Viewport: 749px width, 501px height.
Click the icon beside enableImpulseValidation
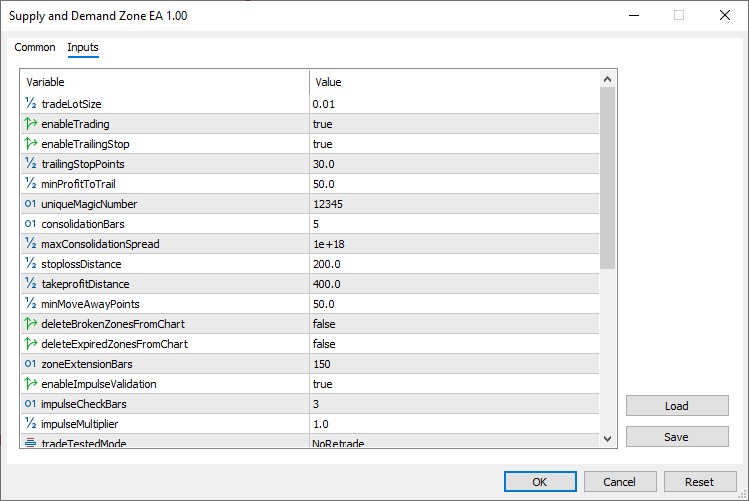coord(30,384)
